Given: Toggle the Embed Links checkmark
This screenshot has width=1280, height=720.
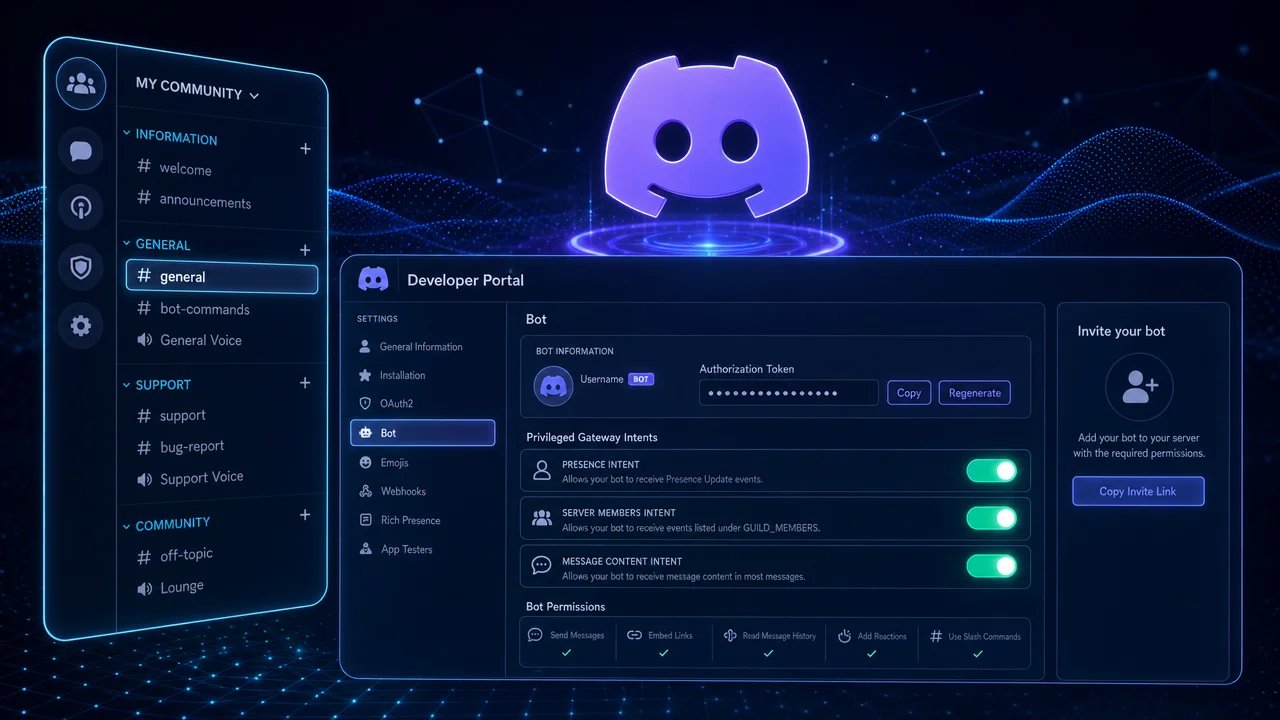Looking at the screenshot, I should 663,653.
